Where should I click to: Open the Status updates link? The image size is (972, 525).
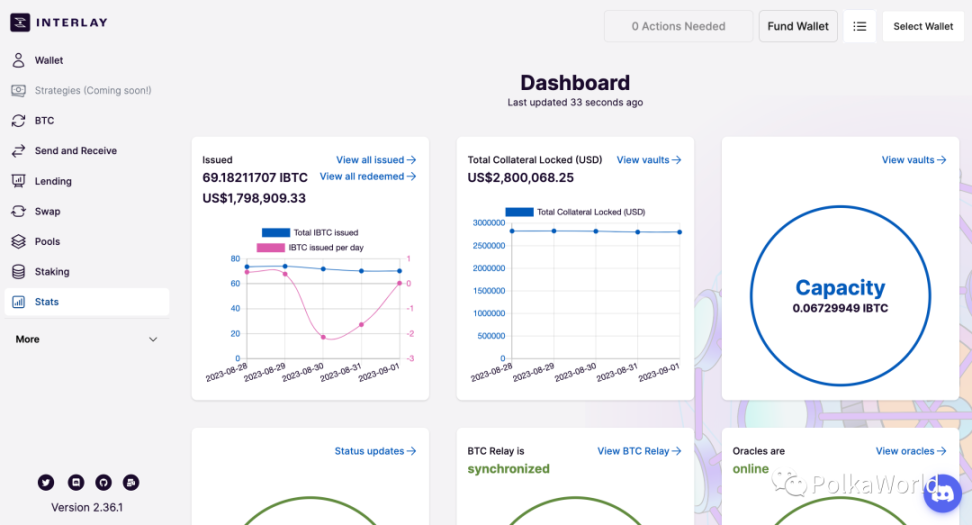(375, 451)
